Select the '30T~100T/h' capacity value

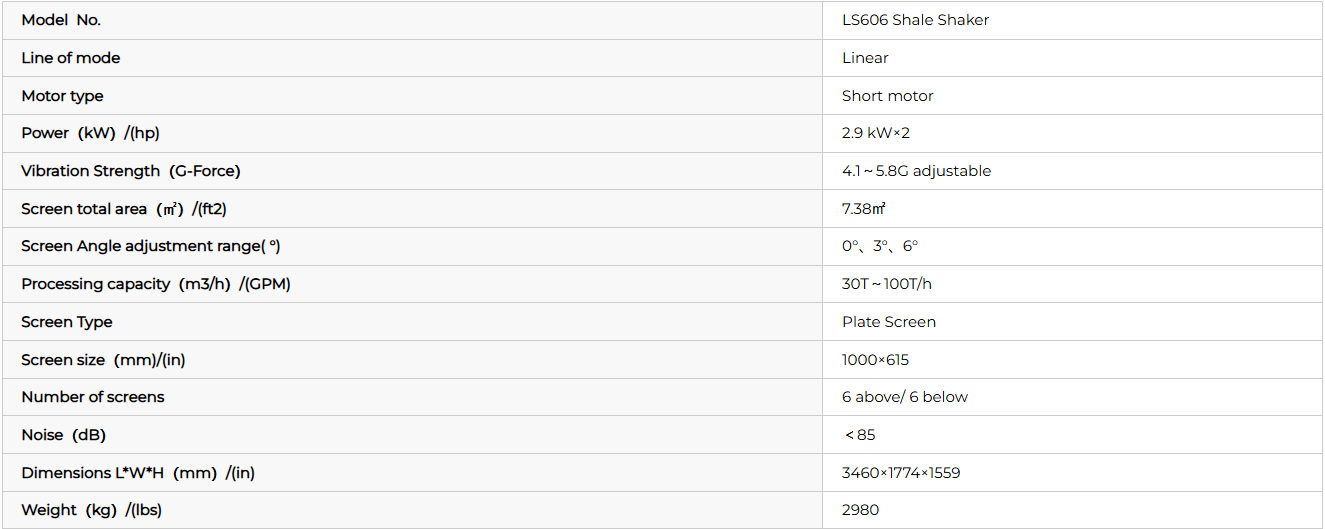pyautogui.click(x=886, y=284)
